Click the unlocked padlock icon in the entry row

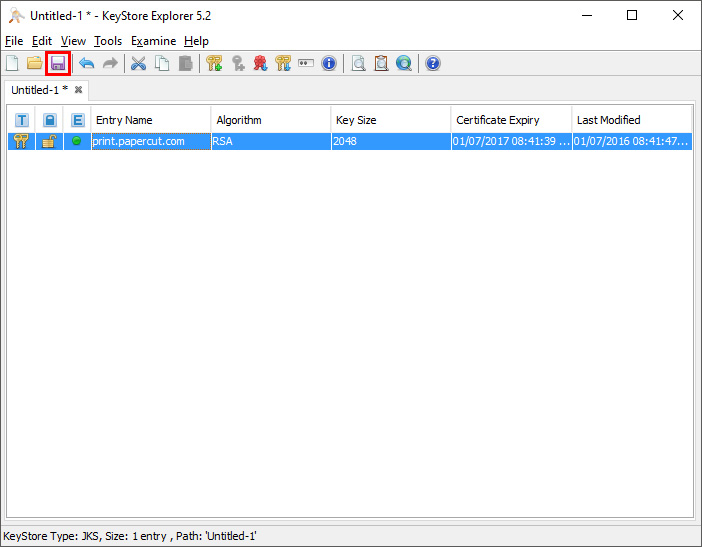(x=49, y=141)
